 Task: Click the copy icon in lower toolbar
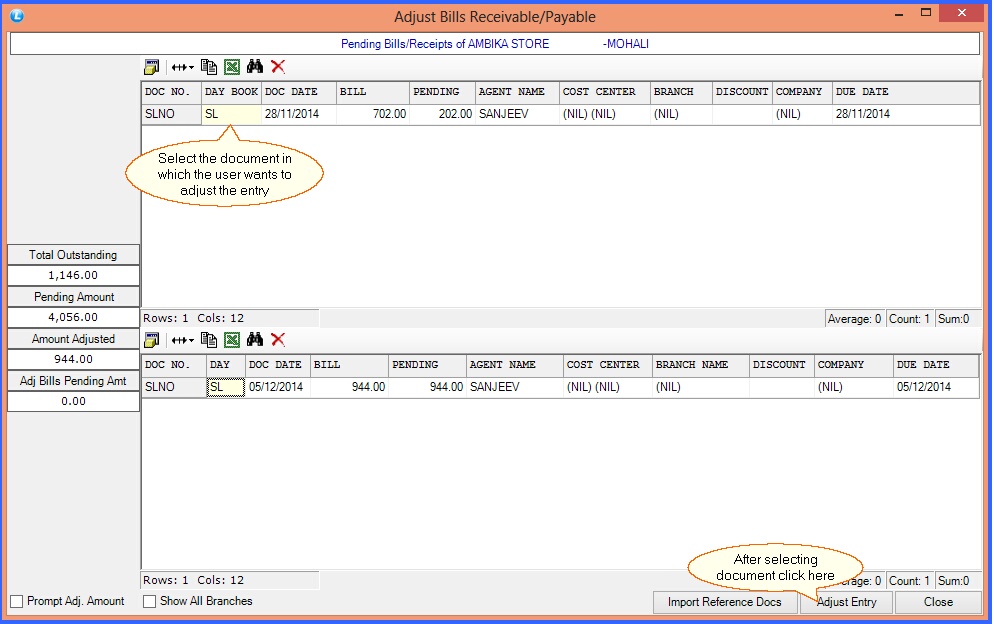(209, 340)
